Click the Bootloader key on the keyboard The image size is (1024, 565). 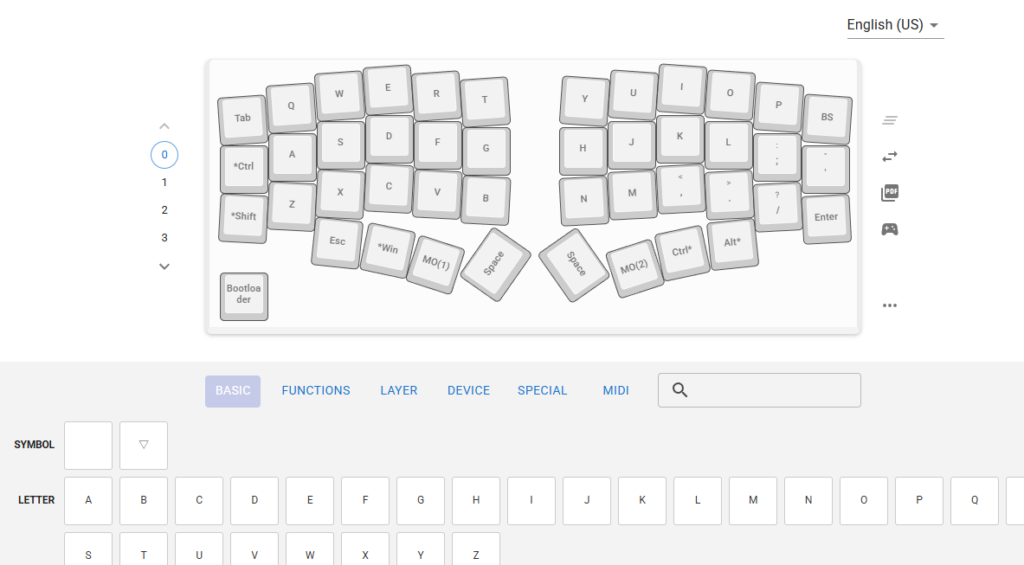pyautogui.click(x=243, y=295)
